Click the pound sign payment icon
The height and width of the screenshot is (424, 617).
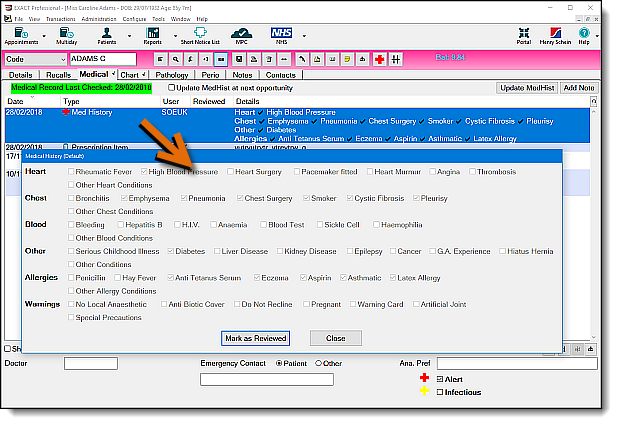click(190, 59)
